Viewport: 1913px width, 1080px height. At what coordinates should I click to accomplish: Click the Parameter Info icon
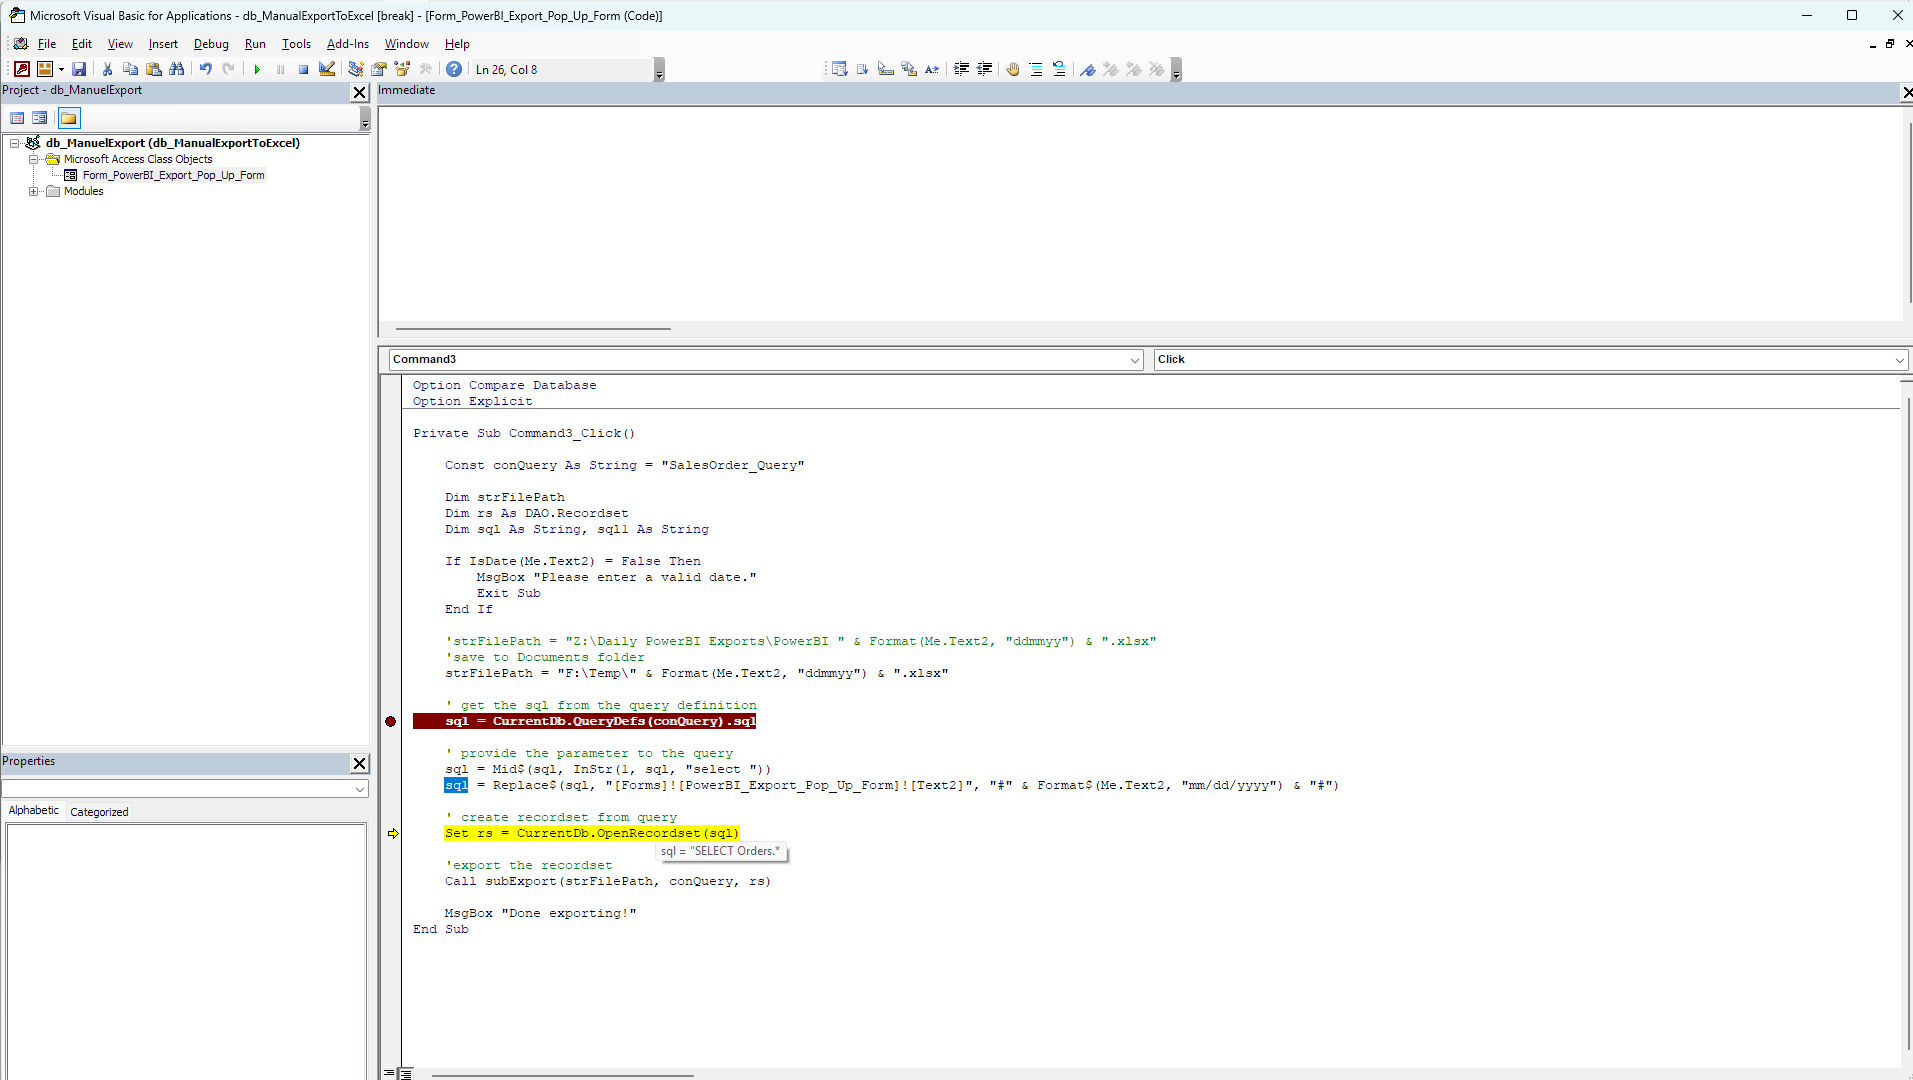point(909,69)
